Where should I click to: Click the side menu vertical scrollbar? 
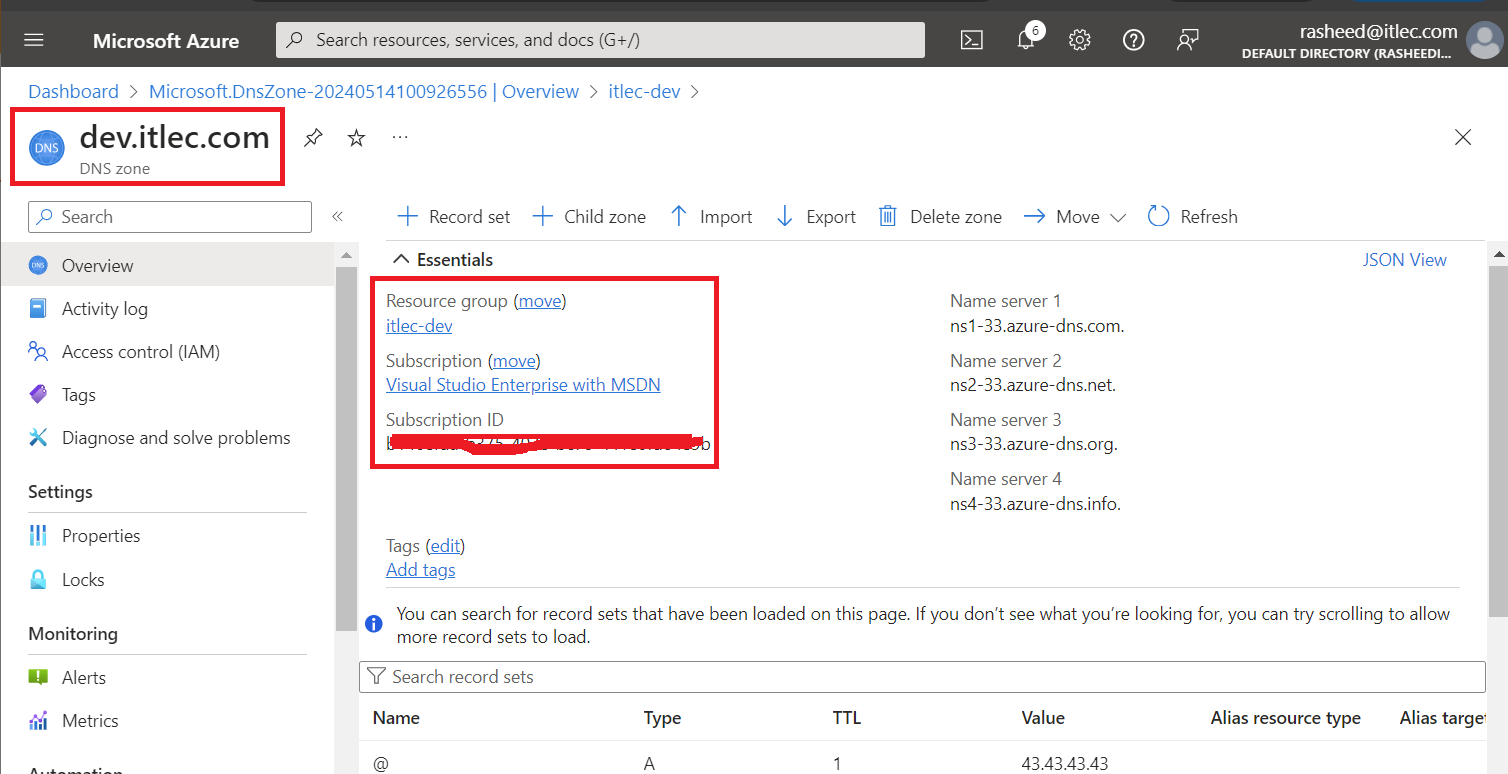pyautogui.click(x=345, y=450)
